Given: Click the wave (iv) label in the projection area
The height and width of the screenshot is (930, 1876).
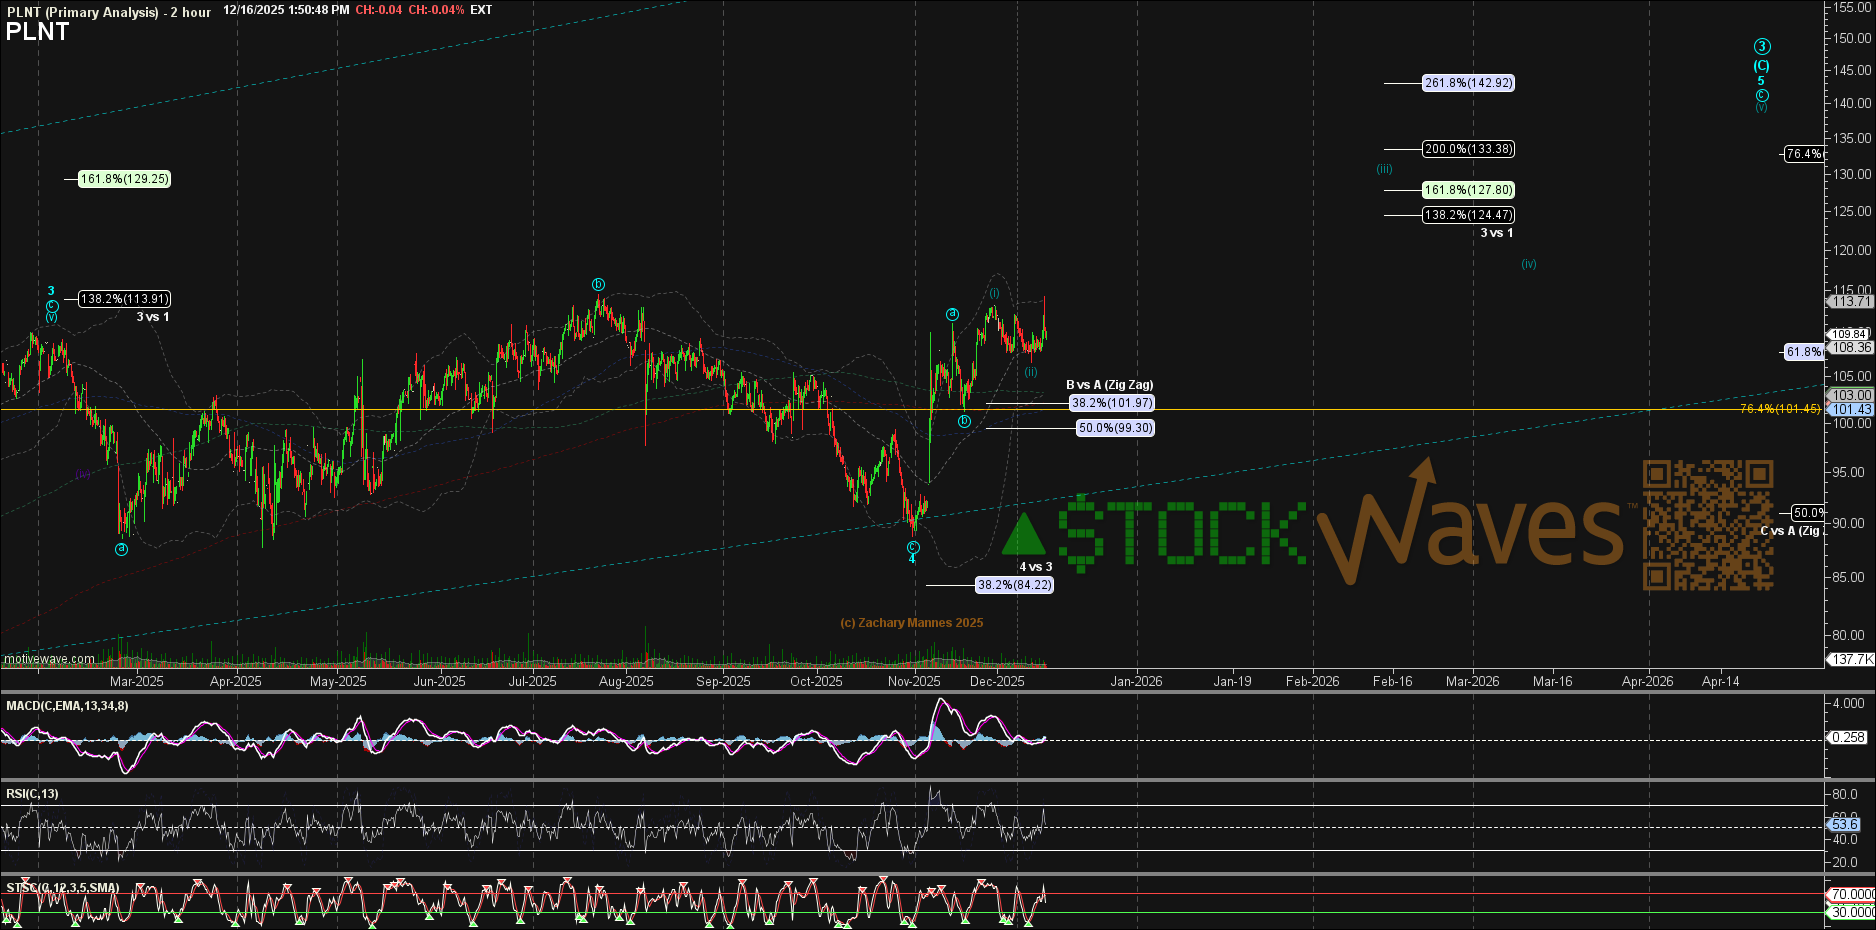Looking at the screenshot, I should point(1528,264).
